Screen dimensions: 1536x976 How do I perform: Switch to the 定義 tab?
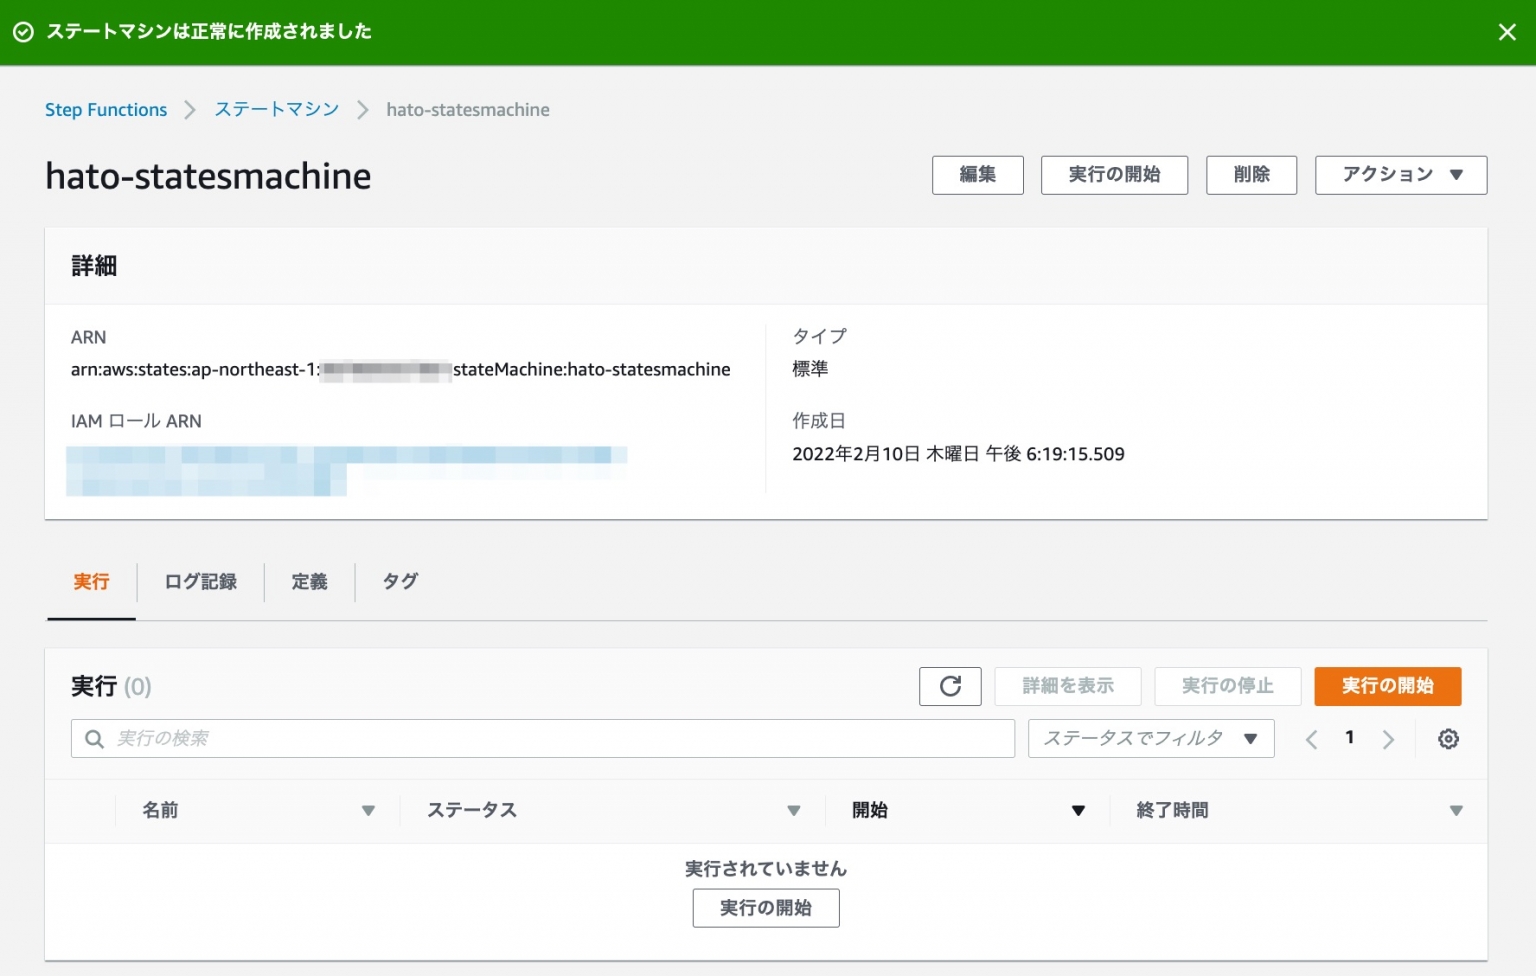click(x=309, y=582)
